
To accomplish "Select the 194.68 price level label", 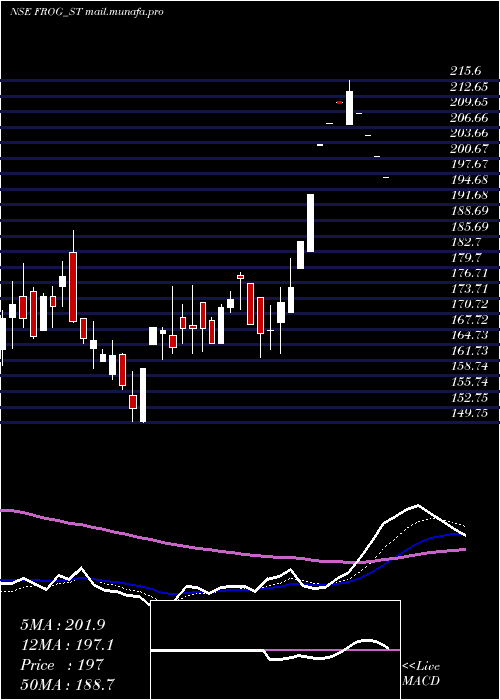I will point(469,180).
